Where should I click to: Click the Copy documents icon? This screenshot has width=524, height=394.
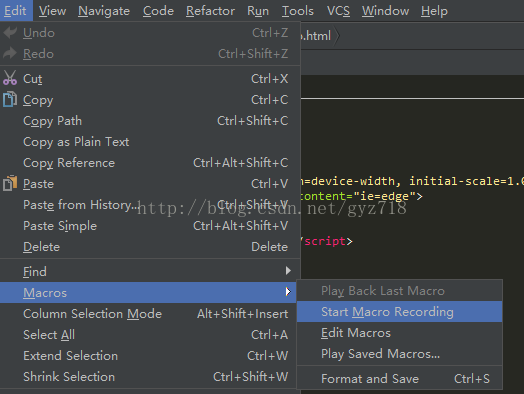point(10,100)
